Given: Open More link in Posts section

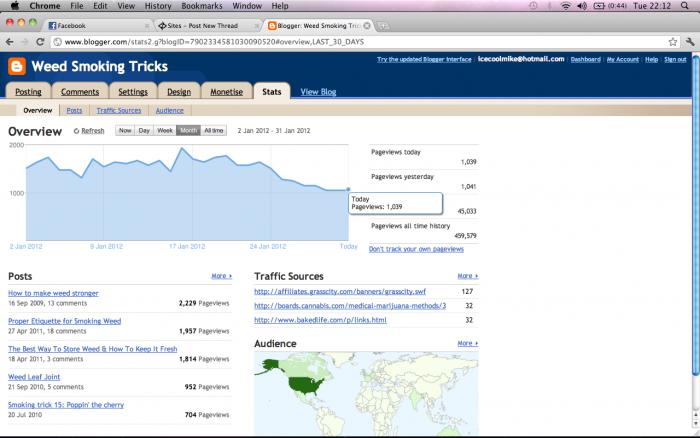Looking at the screenshot, I should pyautogui.click(x=221, y=276).
